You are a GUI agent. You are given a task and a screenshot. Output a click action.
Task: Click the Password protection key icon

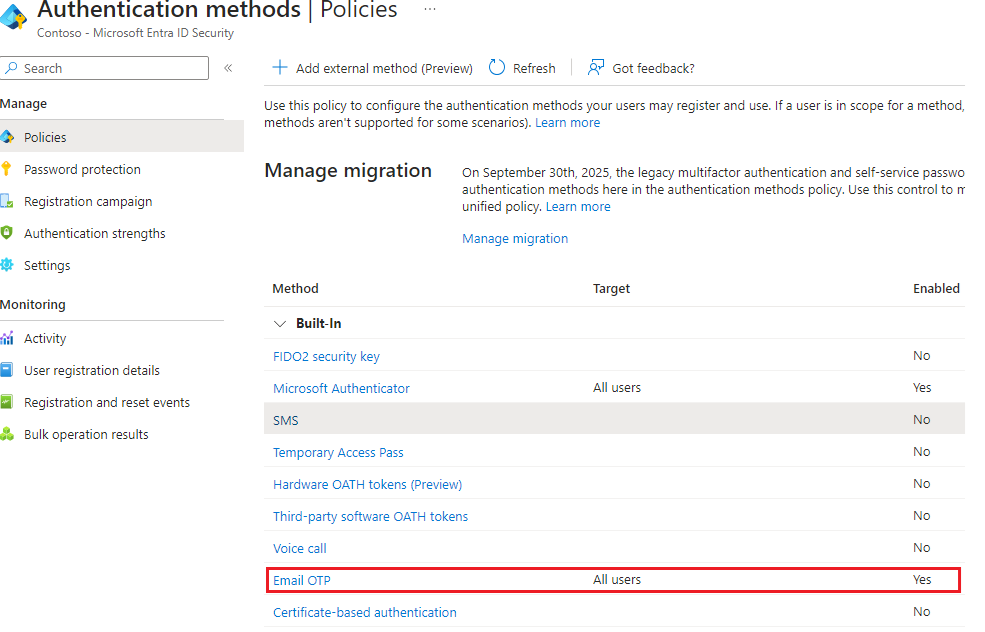[x=6, y=169]
